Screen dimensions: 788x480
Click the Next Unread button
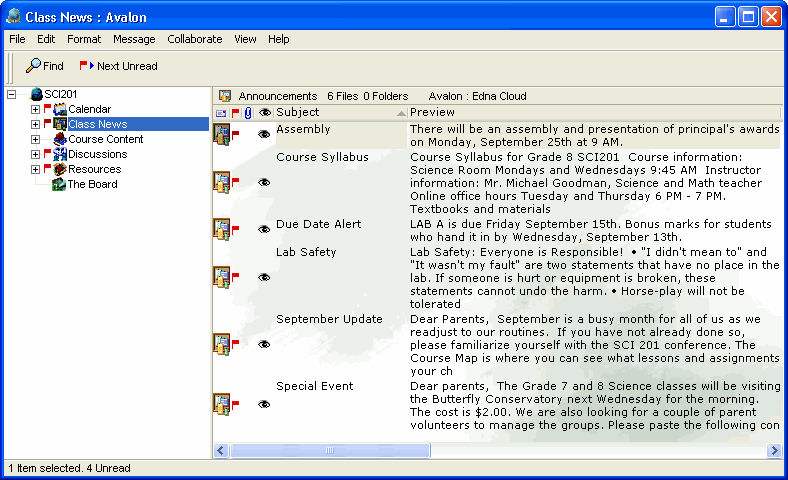pyautogui.click(x=118, y=66)
